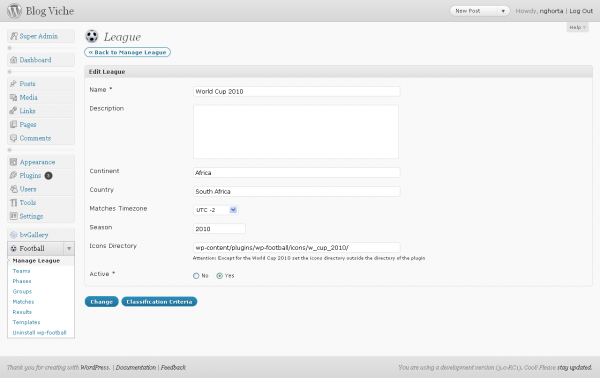Select Manage League submenu item
600x378 pixels.
click(x=36, y=261)
